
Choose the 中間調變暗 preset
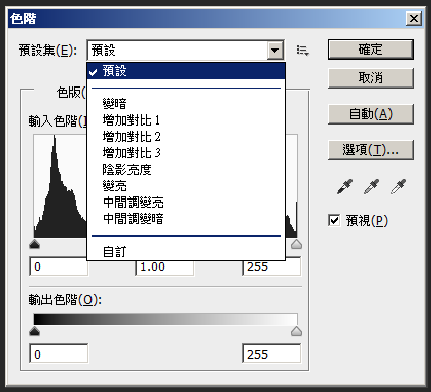pos(186,219)
